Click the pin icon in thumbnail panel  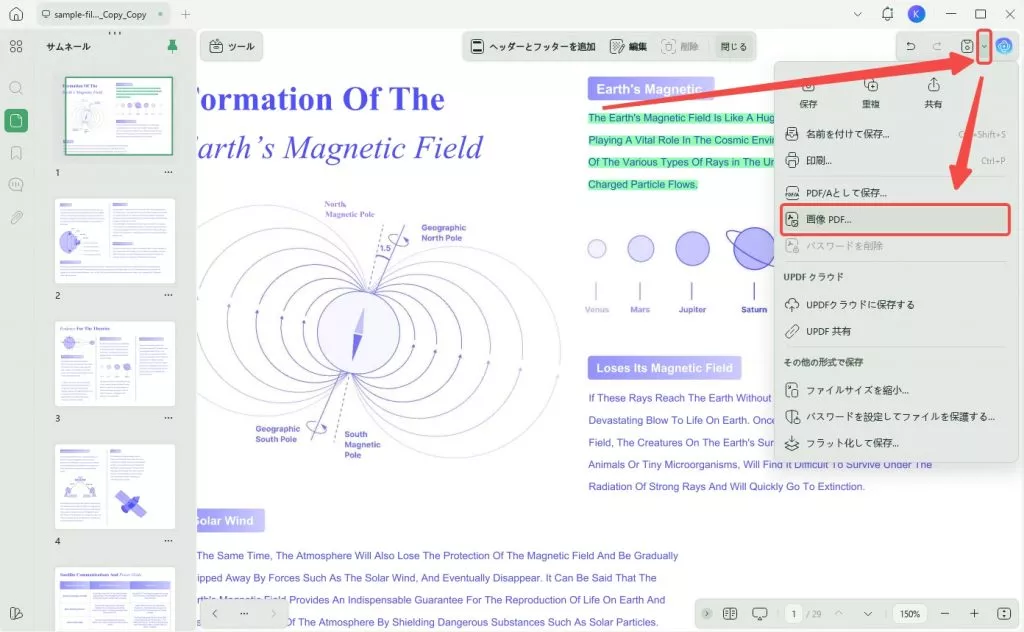pyautogui.click(x=172, y=46)
